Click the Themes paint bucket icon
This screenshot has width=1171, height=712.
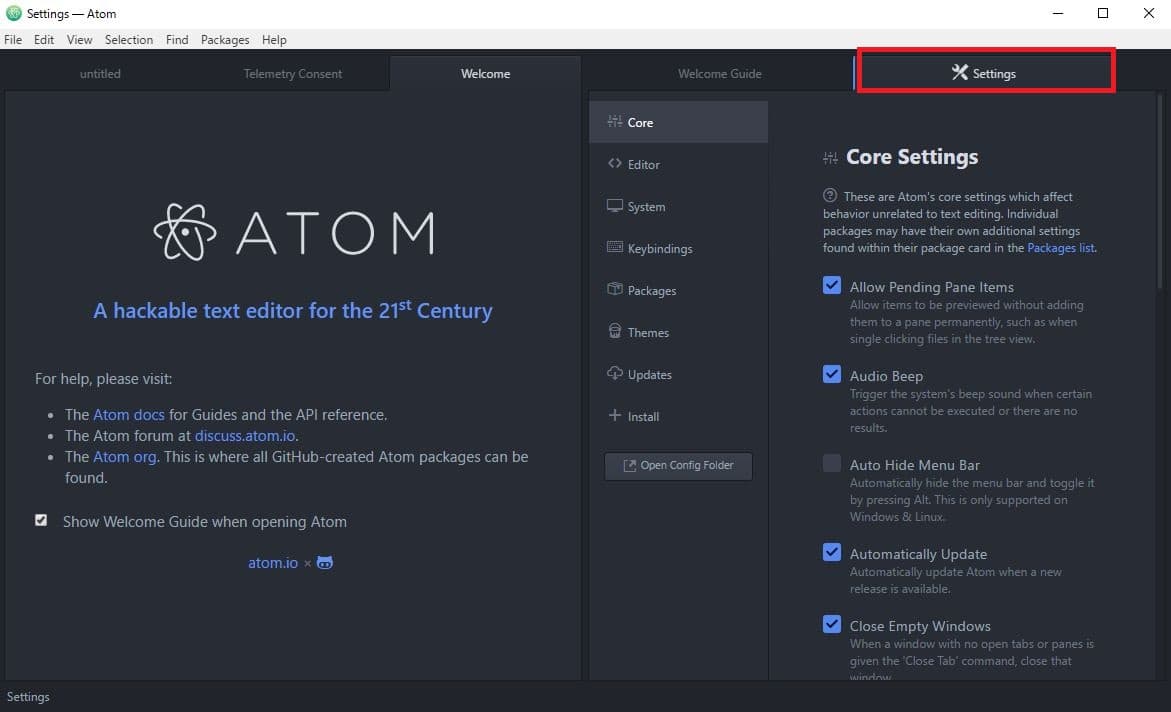point(614,332)
